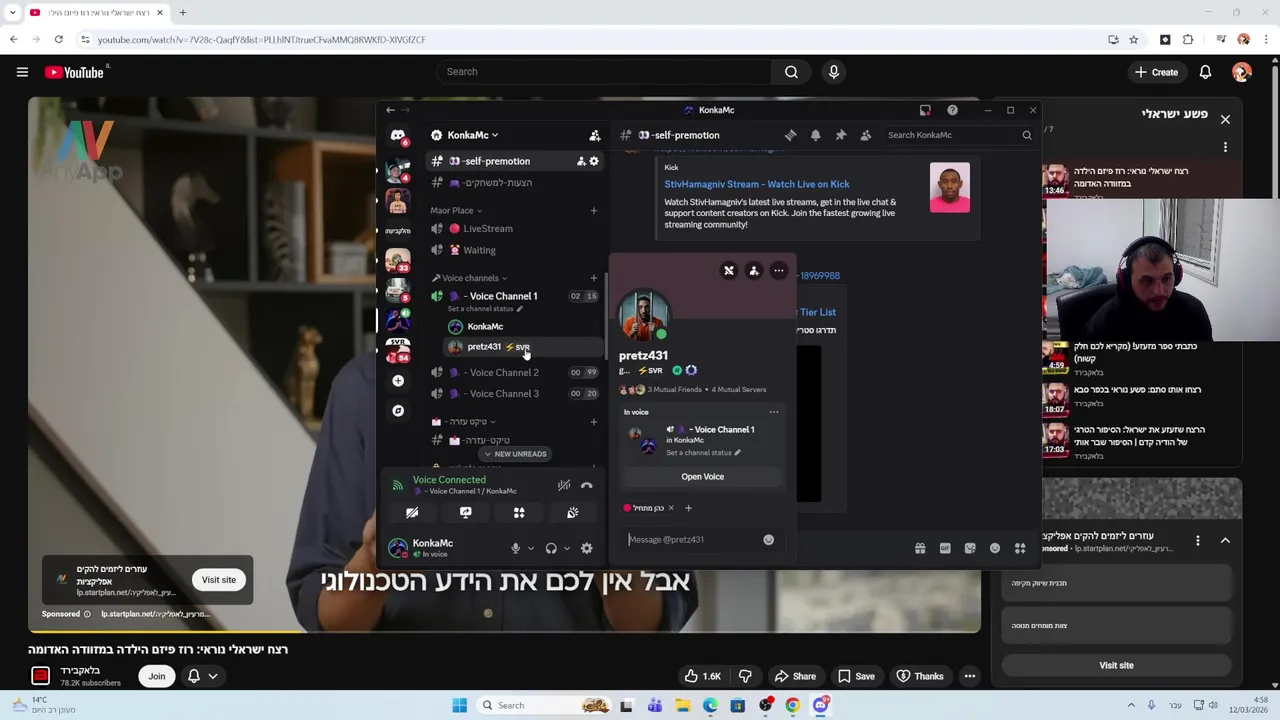Click add friend icon on pretz431 profile
The image size is (1280, 720).
[x=754, y=271]
